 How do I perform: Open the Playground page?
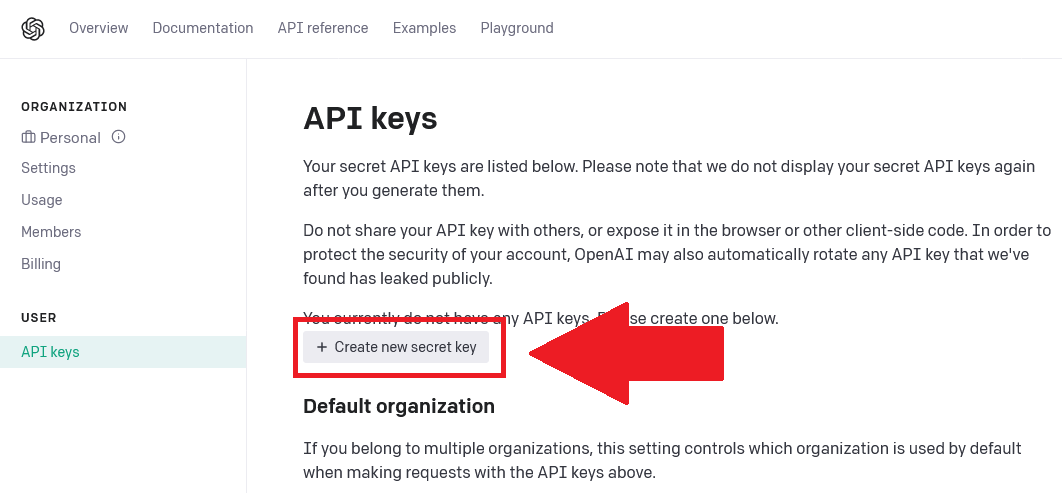click(x=517, y=28)
